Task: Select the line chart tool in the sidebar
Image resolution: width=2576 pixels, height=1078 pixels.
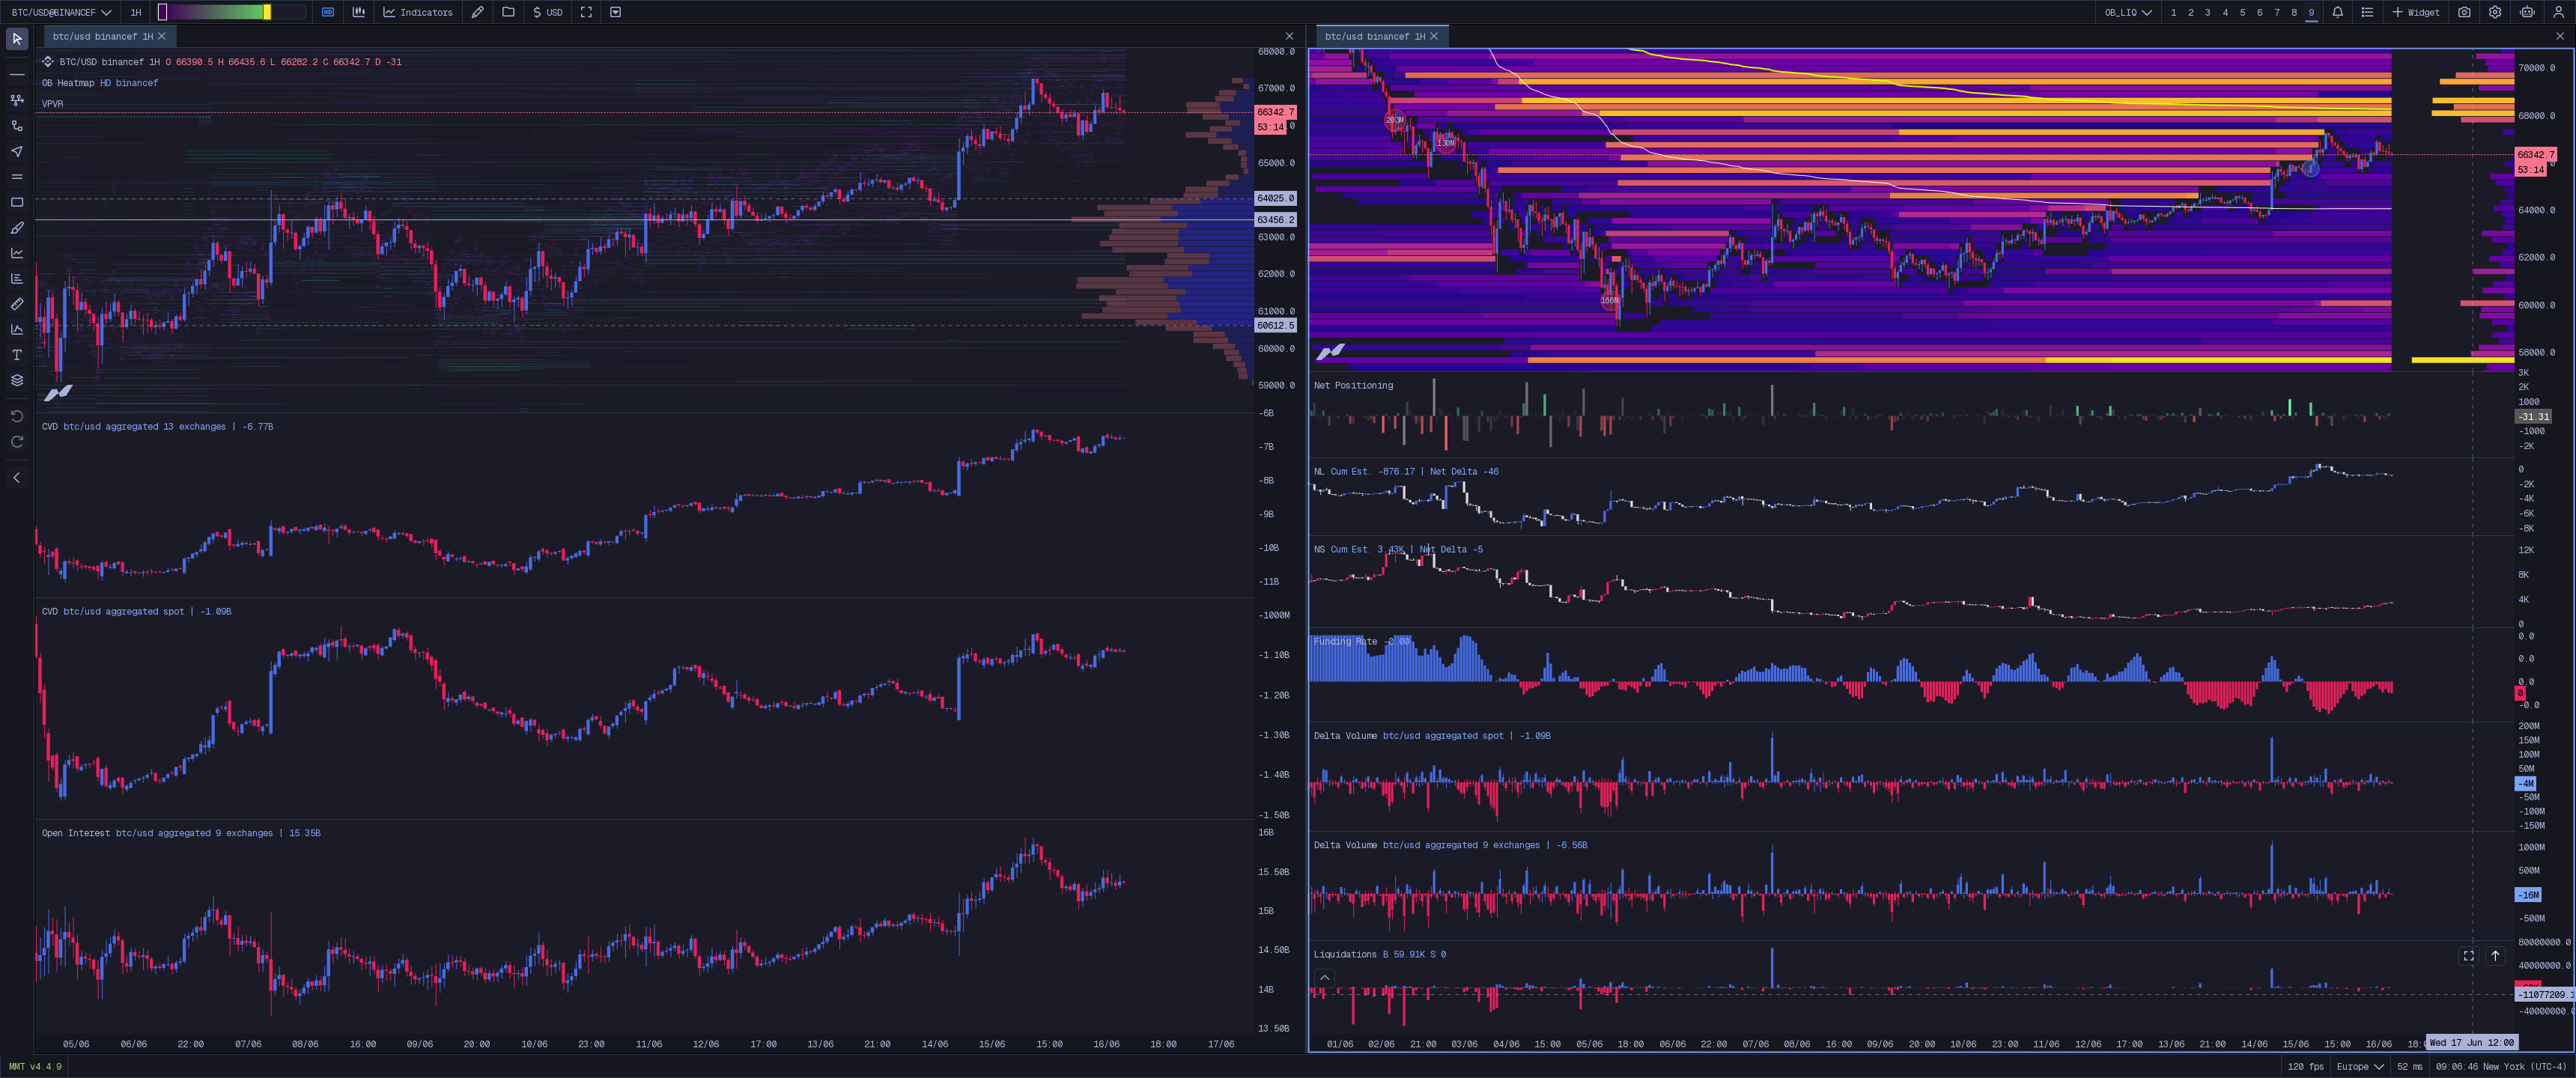Action: coord(17,253)
